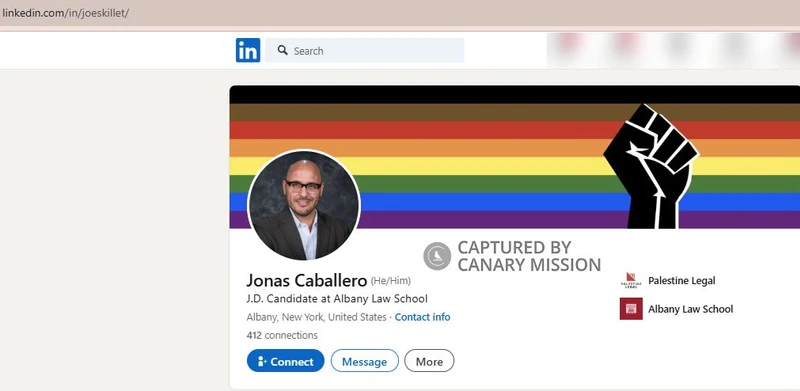The image size is (800, 391).
Task: Focus the LinkedIn Search field
Action: pyautogui.click(x=364, y=51)
